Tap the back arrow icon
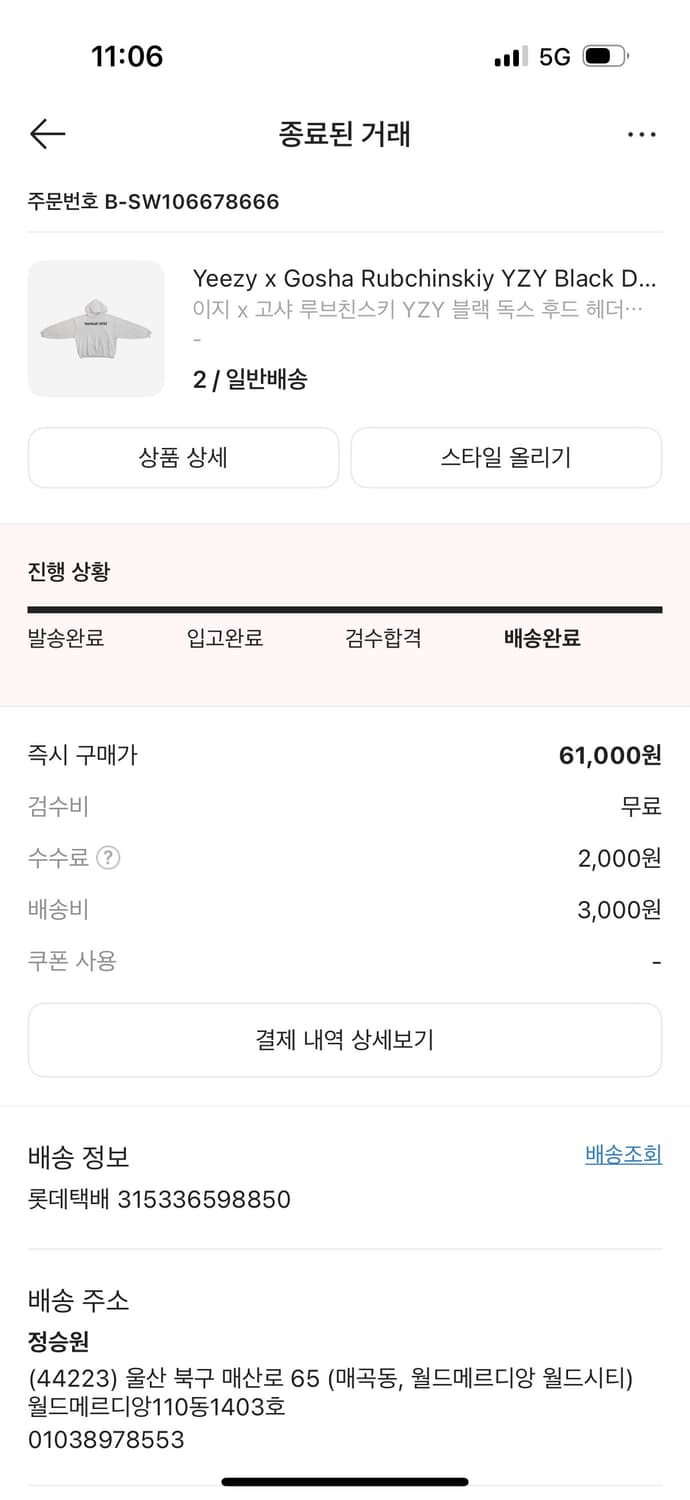Image resolution: width=690 pixels, height=1500 pixels. pos(47,134)
